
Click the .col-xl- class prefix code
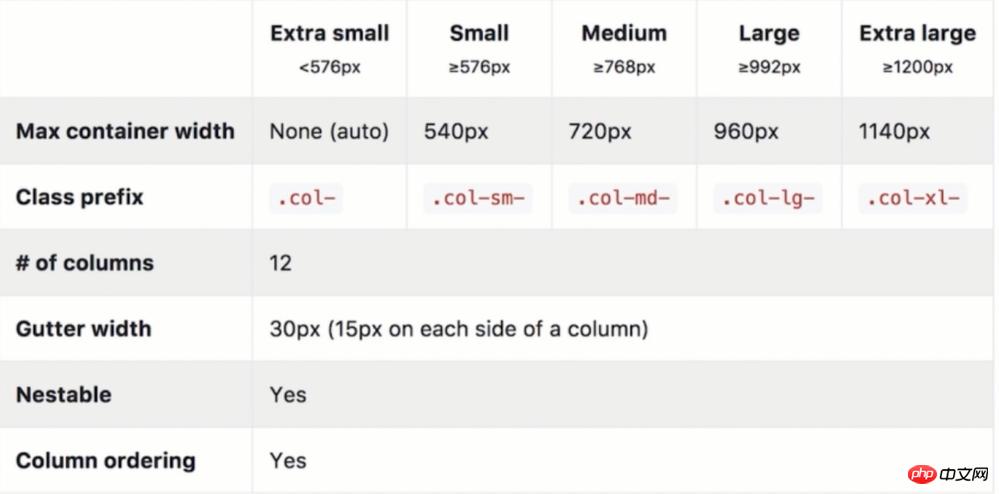click(913, 198)
